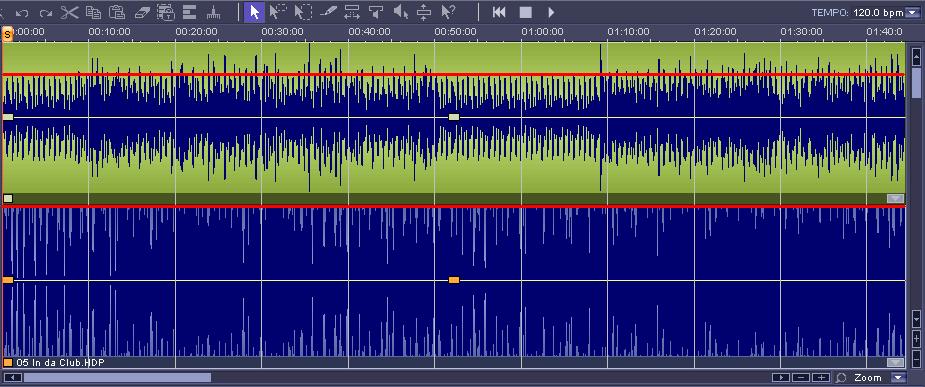Start playback with the Play button
The image size is (925, 387).
pos(551,12)
